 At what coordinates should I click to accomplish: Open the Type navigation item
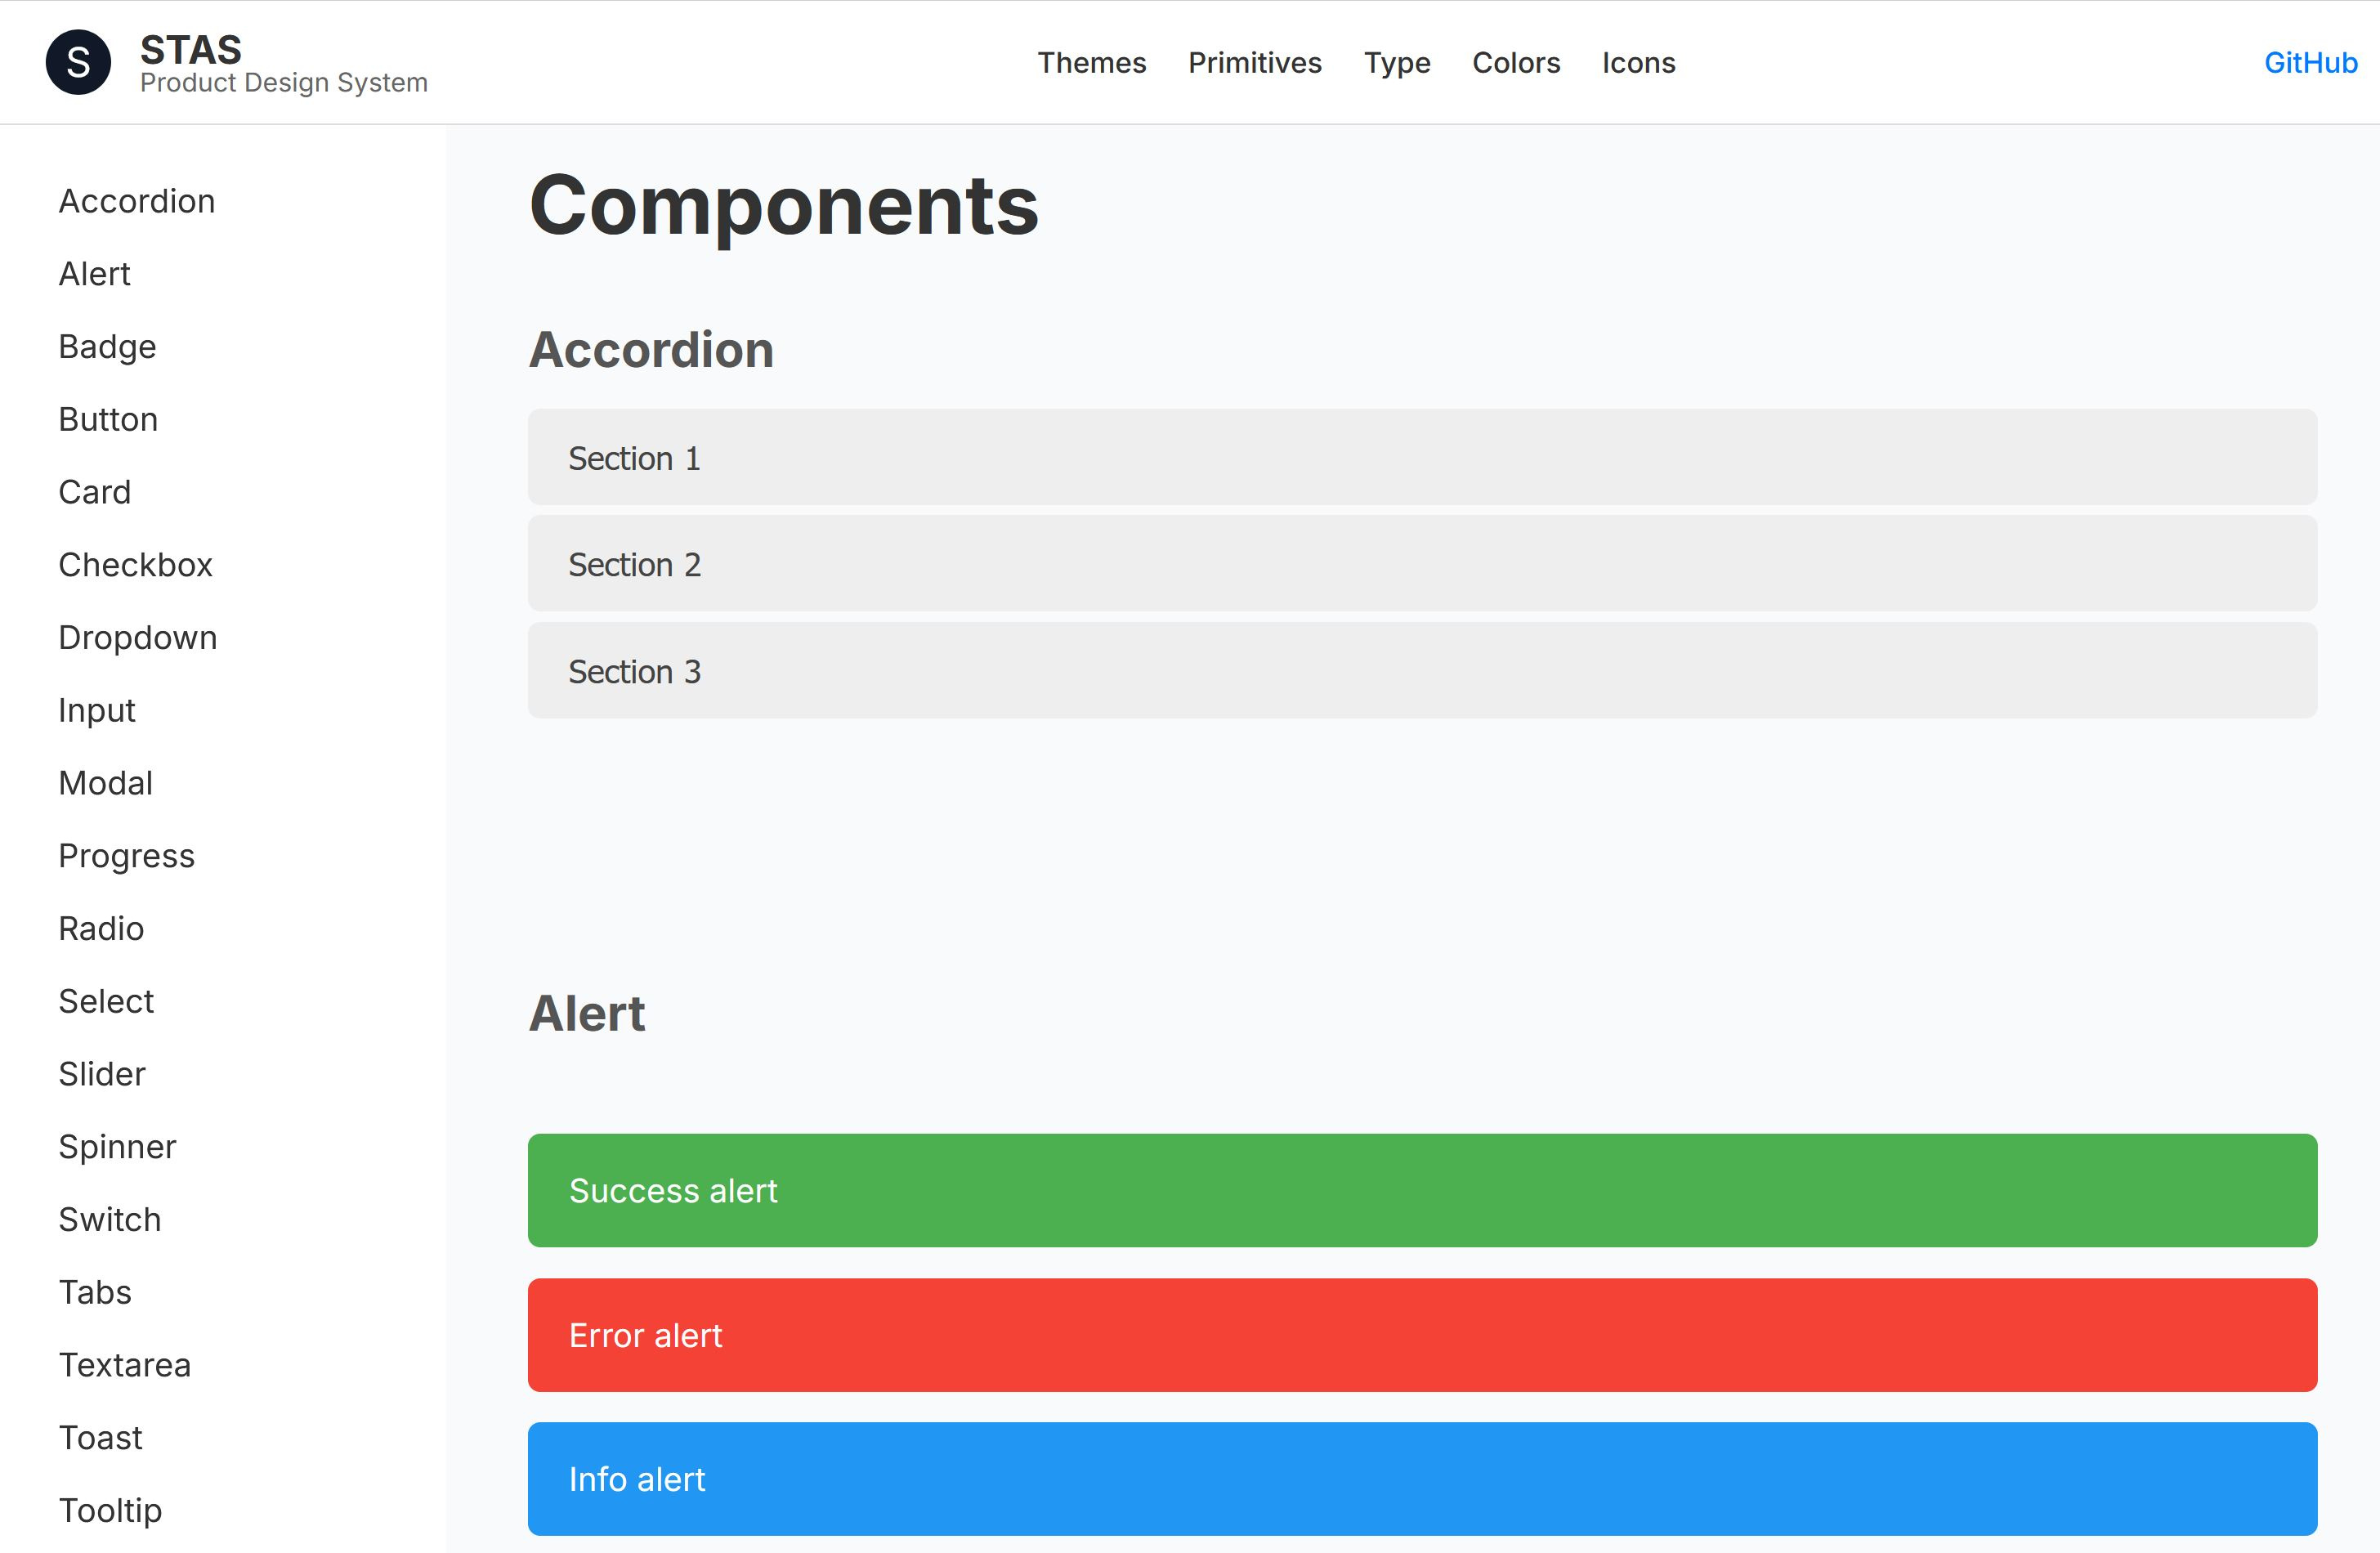point(1397,62)
